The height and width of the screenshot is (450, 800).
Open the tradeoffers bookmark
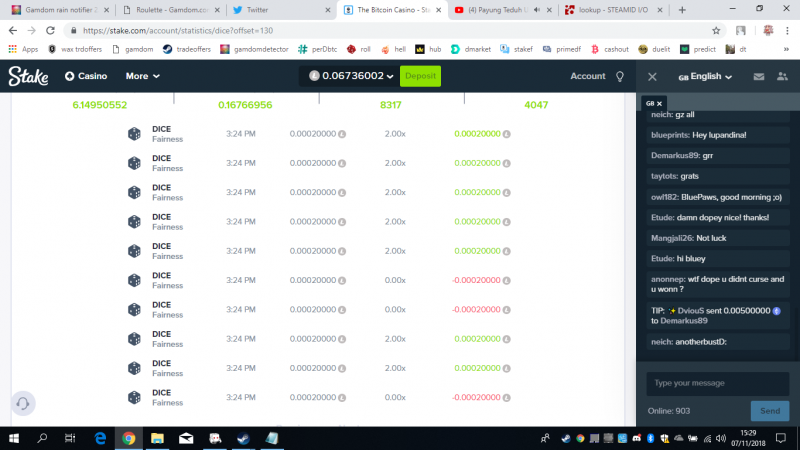[x=187, y=49]
